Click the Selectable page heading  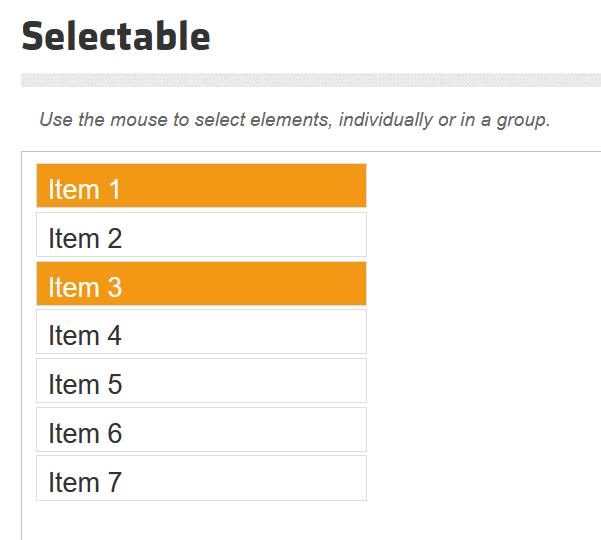(116, 36)
